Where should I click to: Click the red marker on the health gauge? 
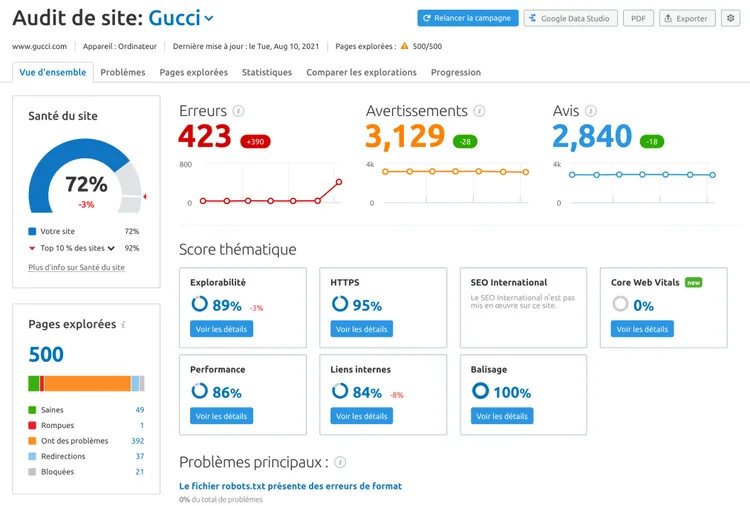144,197
